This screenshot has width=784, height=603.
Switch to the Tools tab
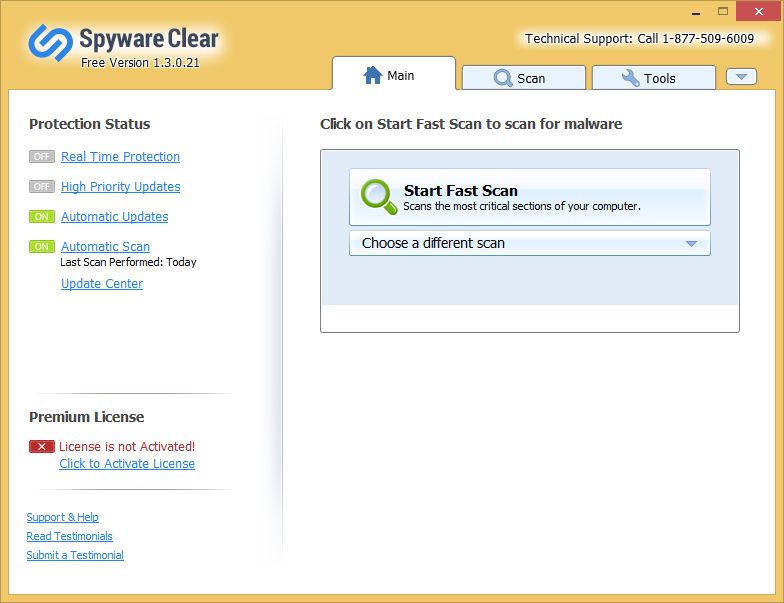[654, 78]
